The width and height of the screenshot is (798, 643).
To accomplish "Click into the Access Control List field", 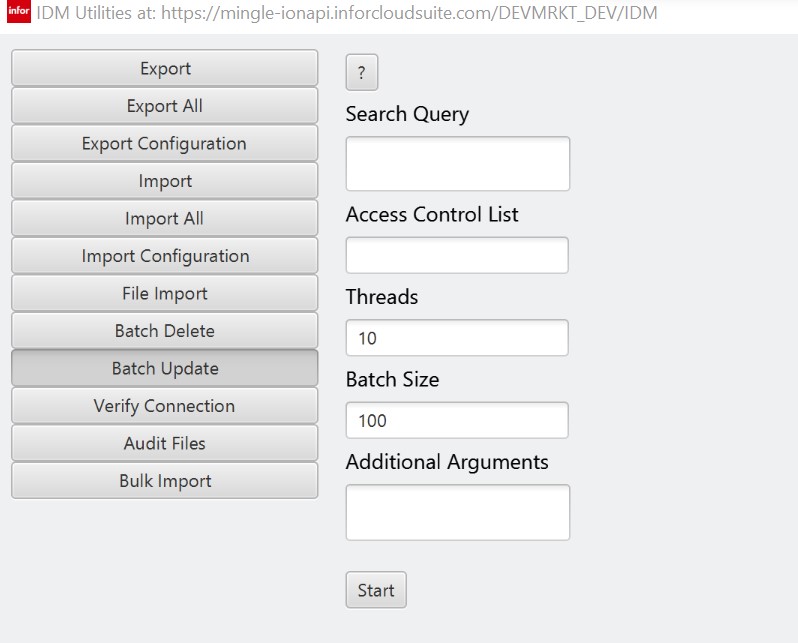I will (x=457, y=255).
